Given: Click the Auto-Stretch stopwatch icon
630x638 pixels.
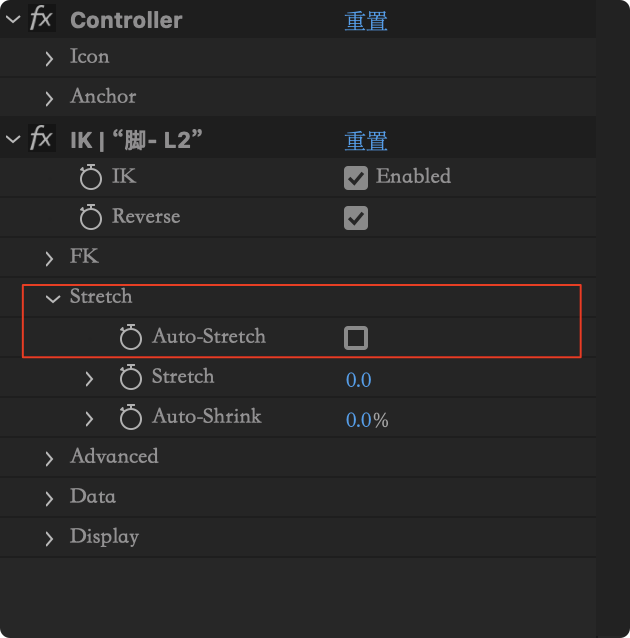Looking at the screenshot, I should 131,338.
